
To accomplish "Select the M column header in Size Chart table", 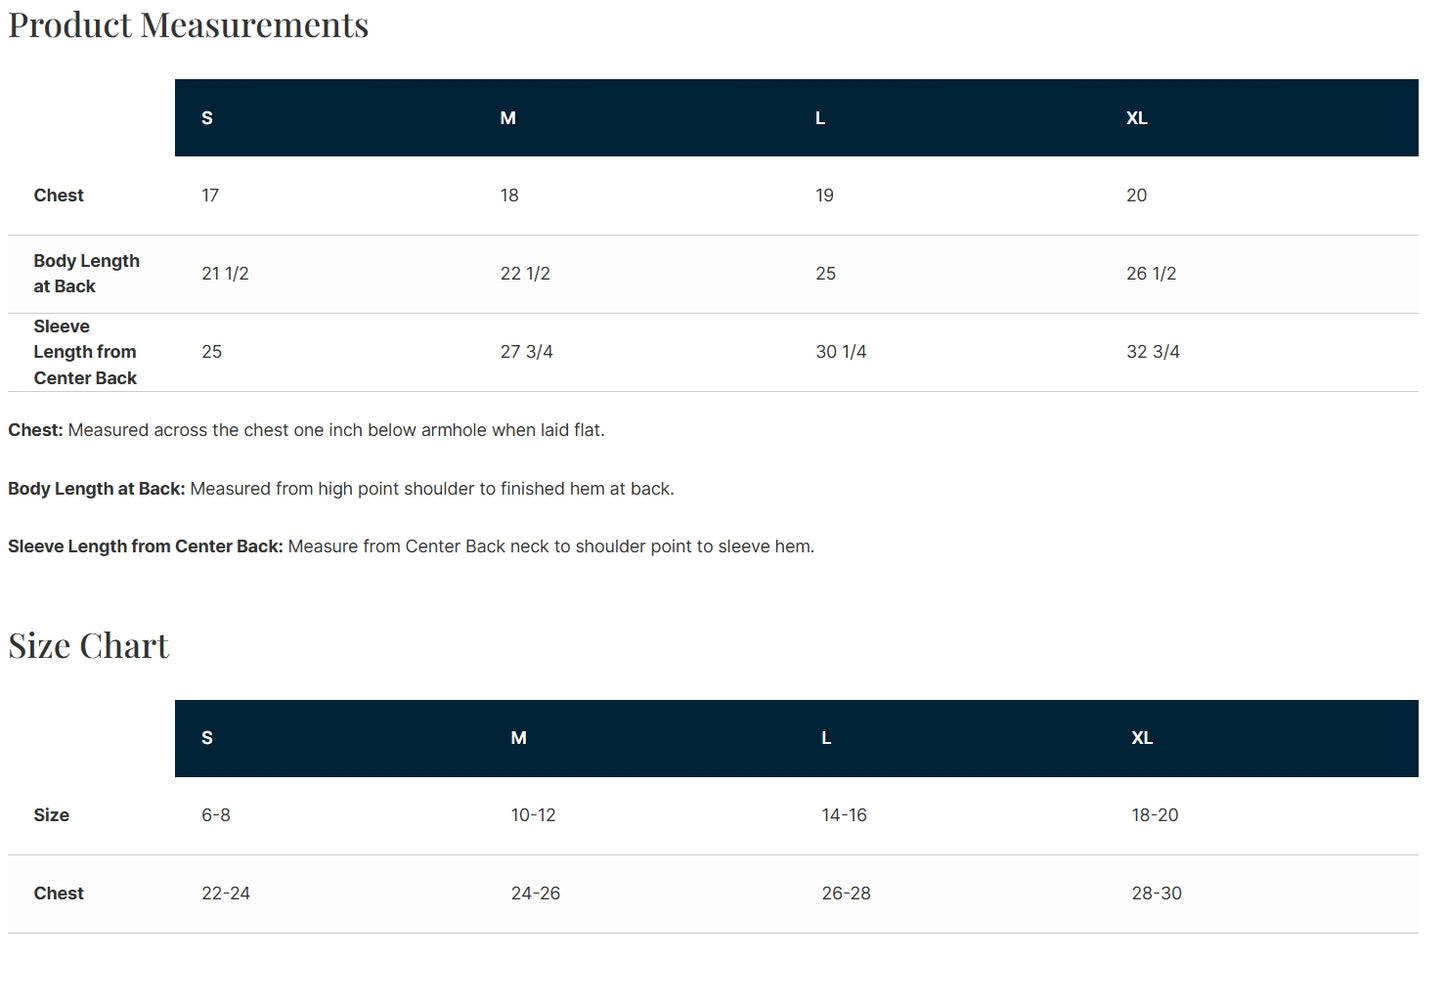I will [x=518, y=738].
